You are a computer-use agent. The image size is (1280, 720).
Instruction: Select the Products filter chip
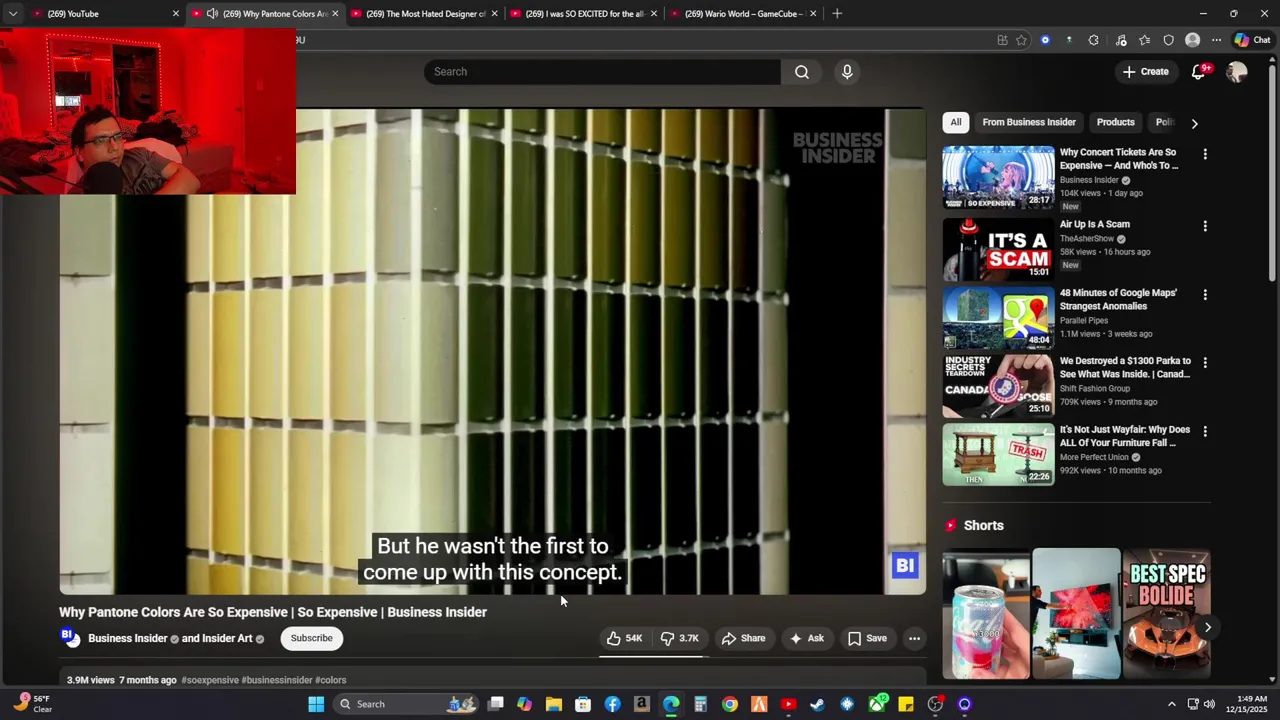click(x=1115, y=122)
